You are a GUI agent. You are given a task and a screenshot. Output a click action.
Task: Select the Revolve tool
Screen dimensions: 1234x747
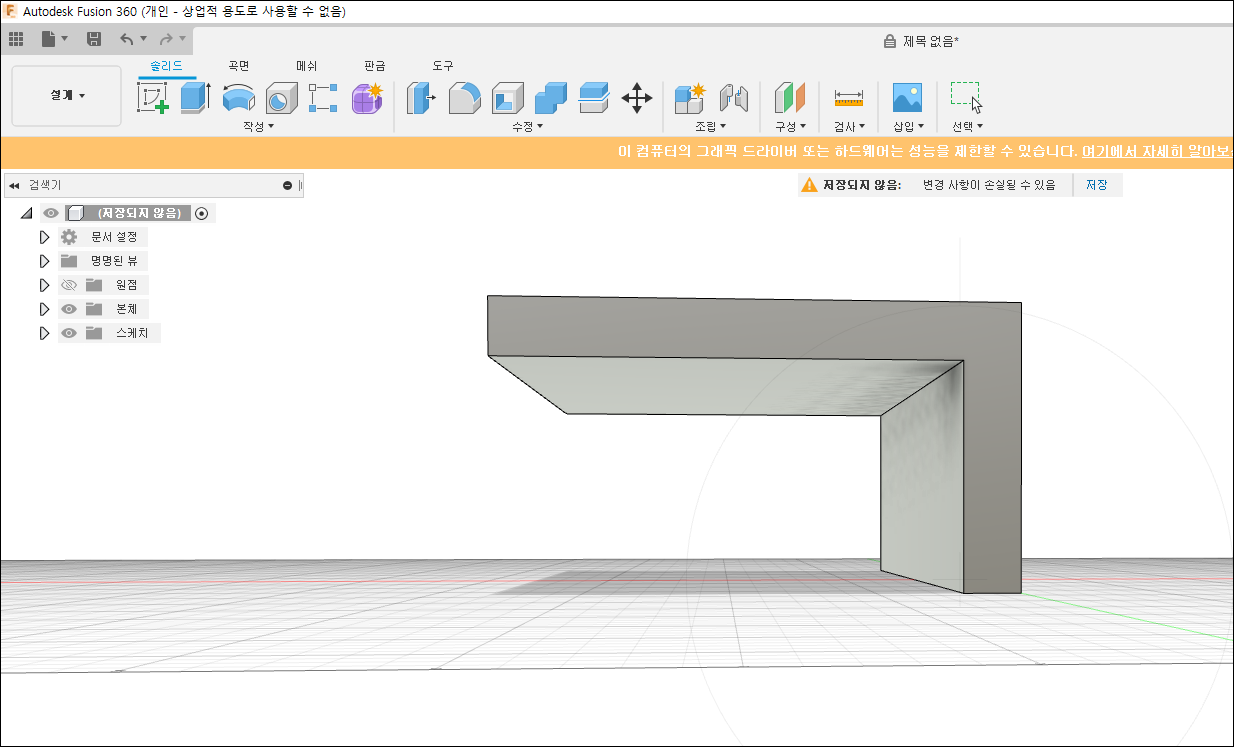pos(239,98)
